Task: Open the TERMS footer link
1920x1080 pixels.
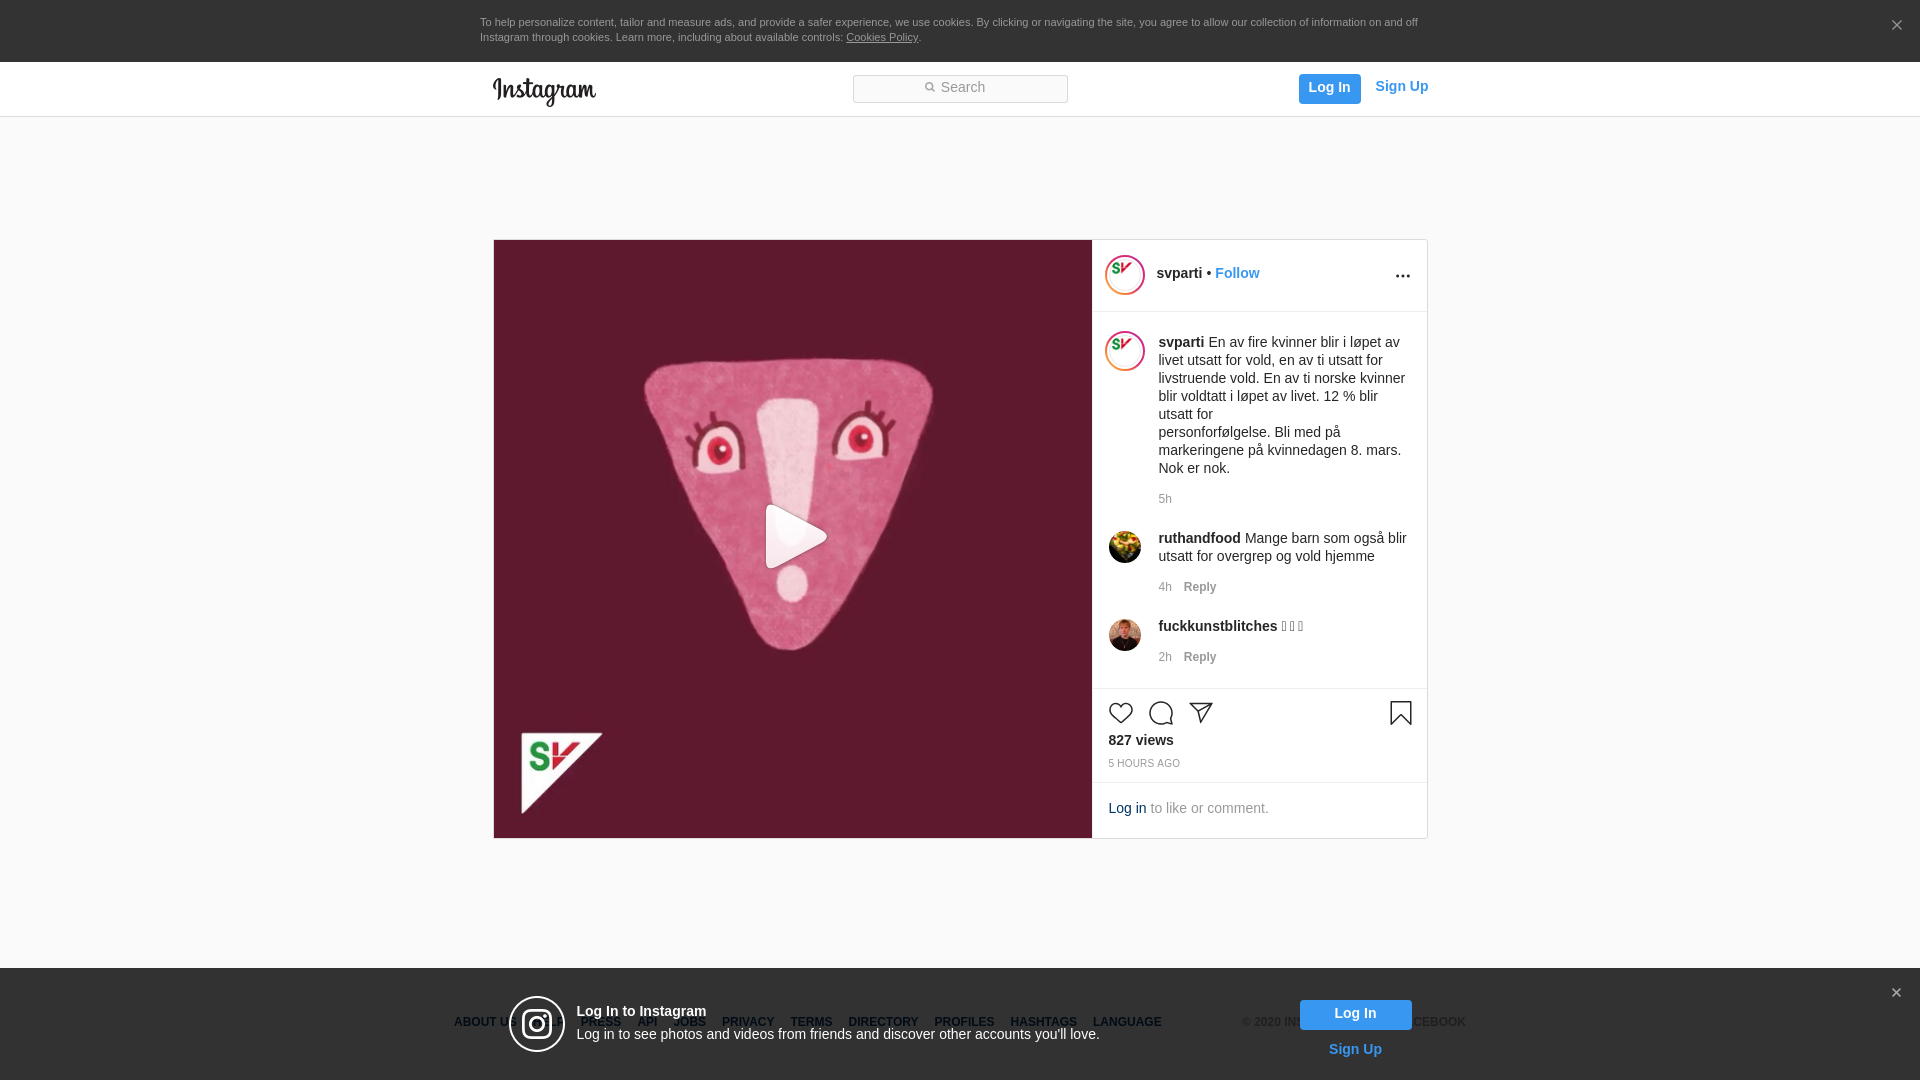Action: pyautogui.click(x=811, y=1022)
